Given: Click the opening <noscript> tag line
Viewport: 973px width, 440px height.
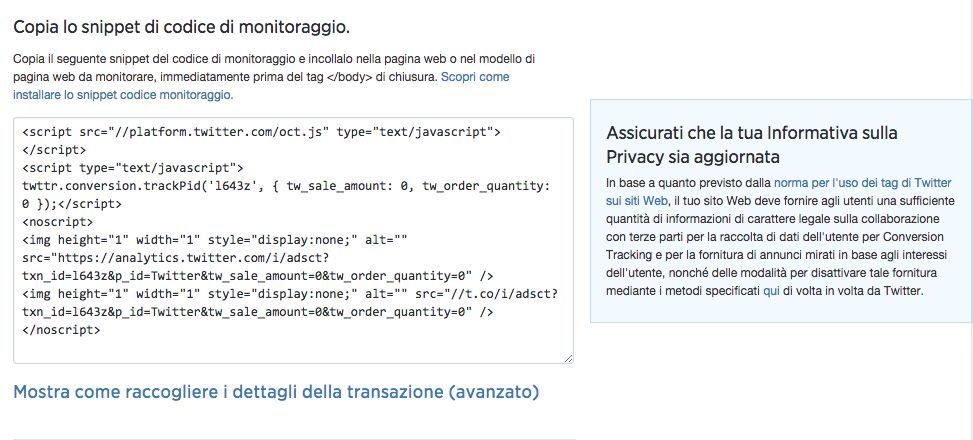Looking at the screenshot, I should click(58, 222).
